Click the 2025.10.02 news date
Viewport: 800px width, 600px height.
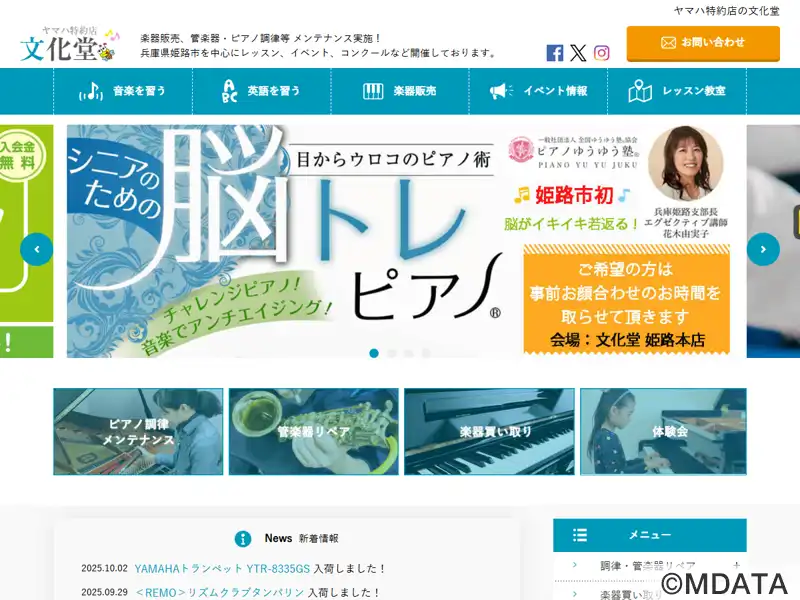coord(105,568)
